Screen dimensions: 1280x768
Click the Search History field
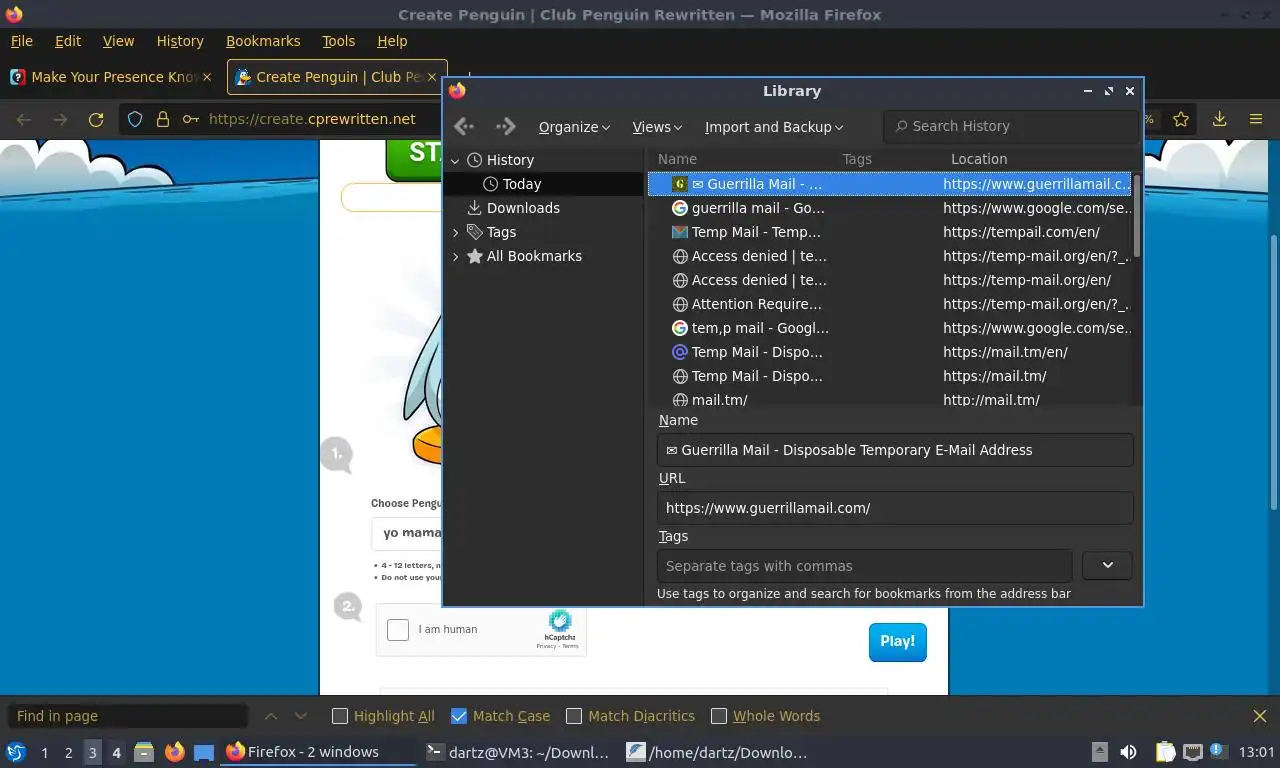coord(1010,126)
